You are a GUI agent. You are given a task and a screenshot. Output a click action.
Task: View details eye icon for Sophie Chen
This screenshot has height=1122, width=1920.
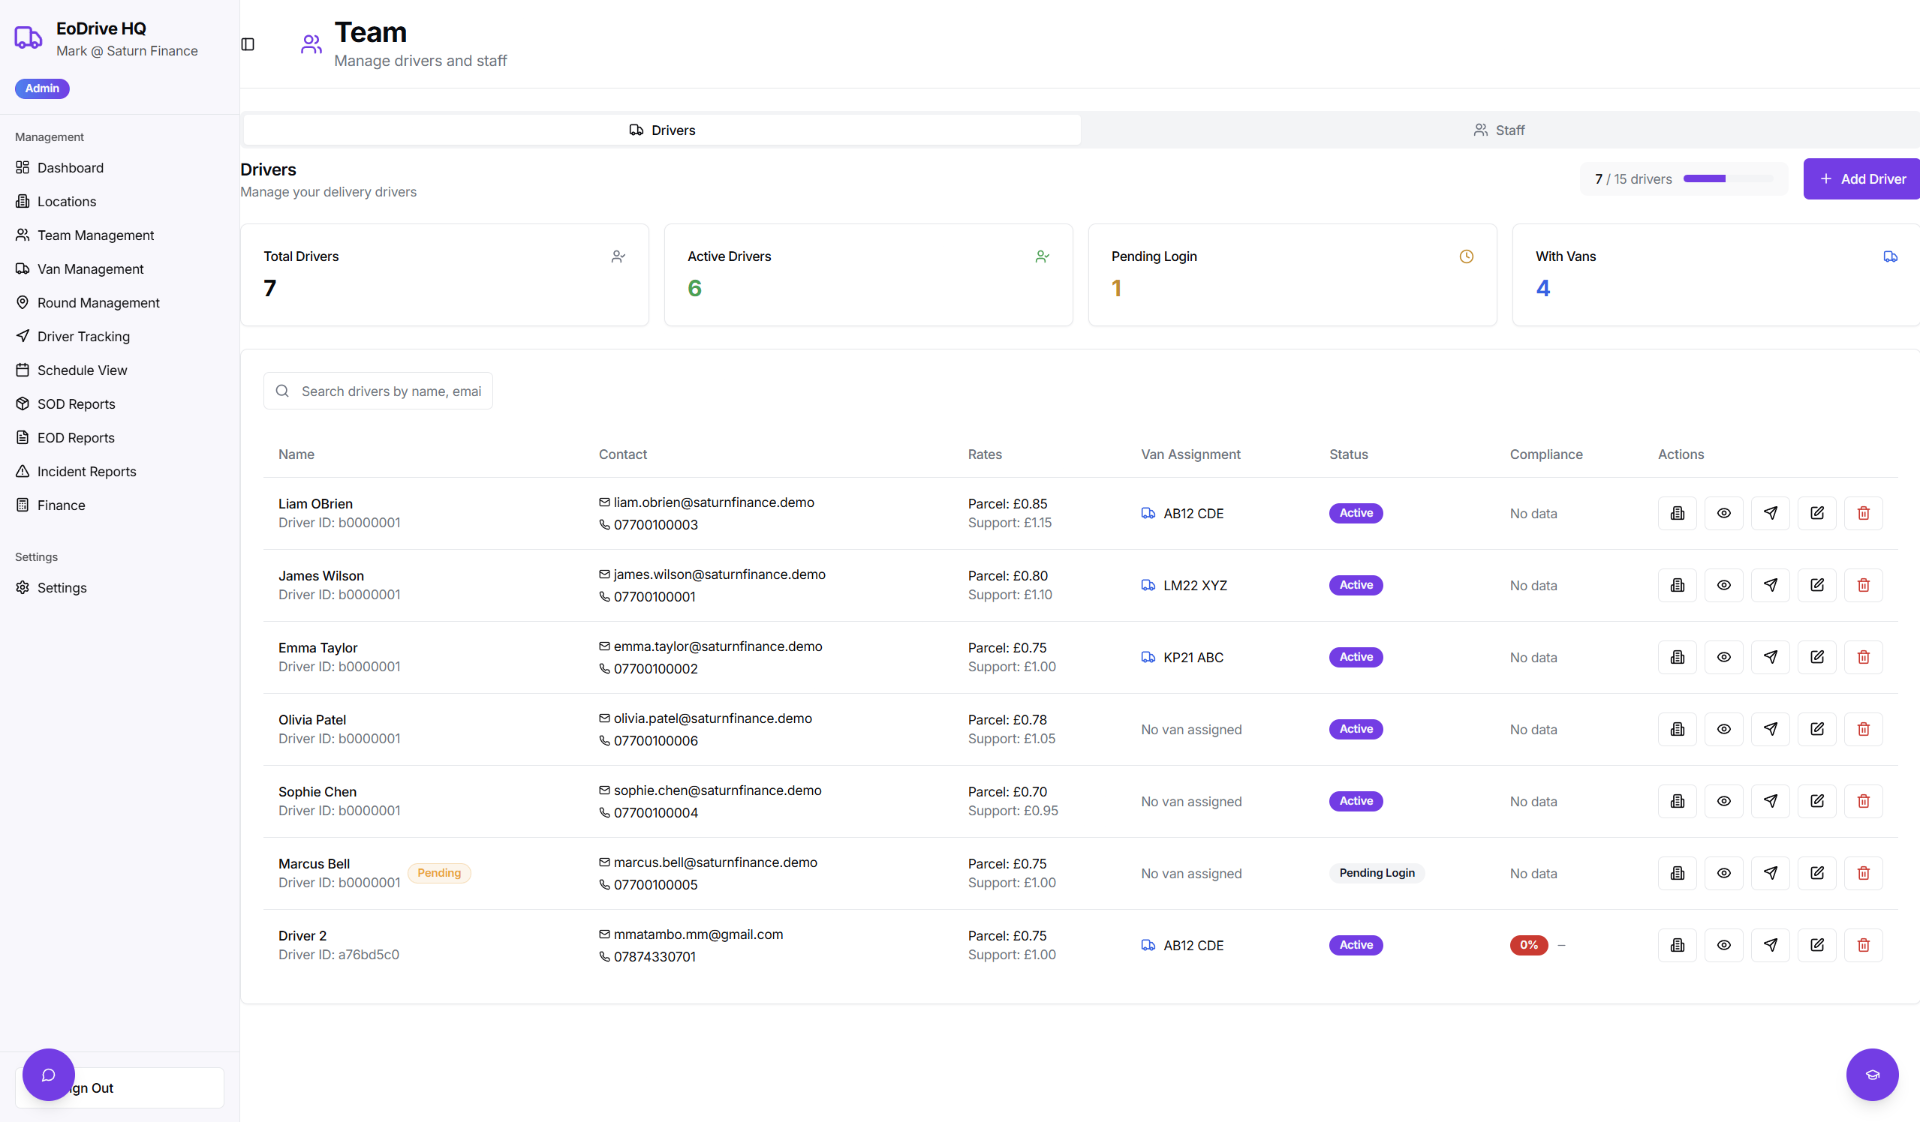click(x=1724, y=801)
